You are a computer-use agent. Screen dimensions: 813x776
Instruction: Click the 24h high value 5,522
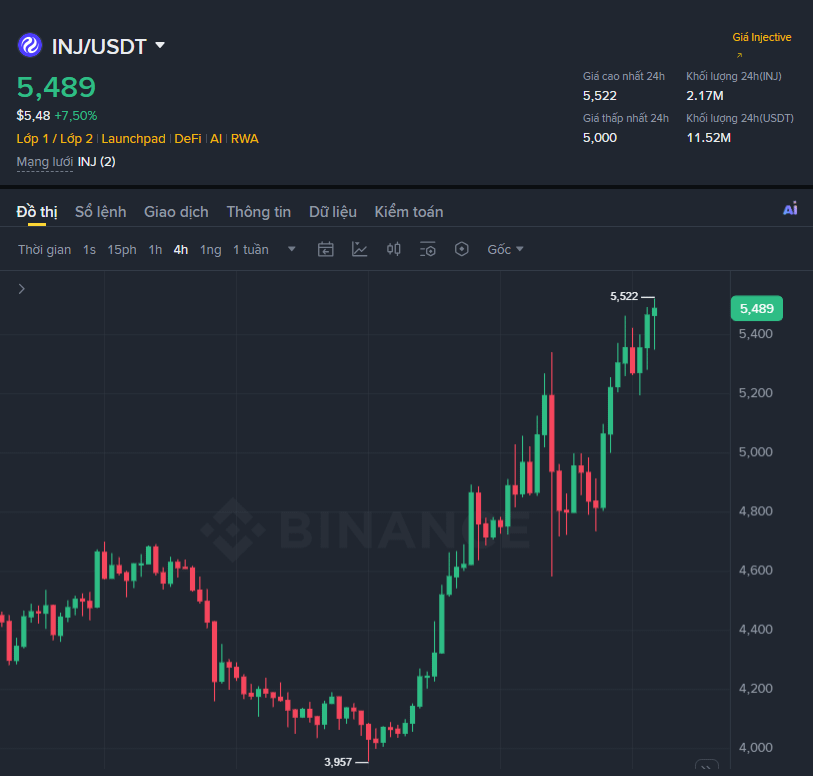[599, 96]
